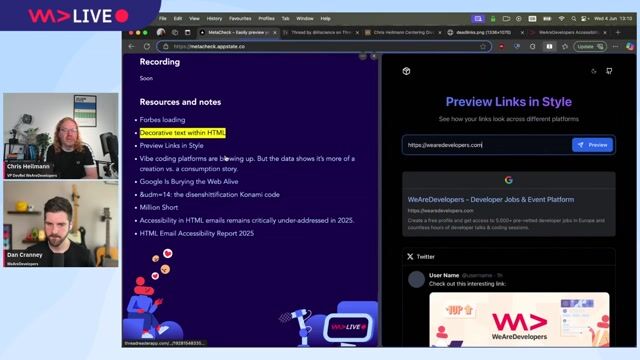This screenshot has width=640, height=360.
Task: Click the browser Update button
Action: tap(590, 47)
